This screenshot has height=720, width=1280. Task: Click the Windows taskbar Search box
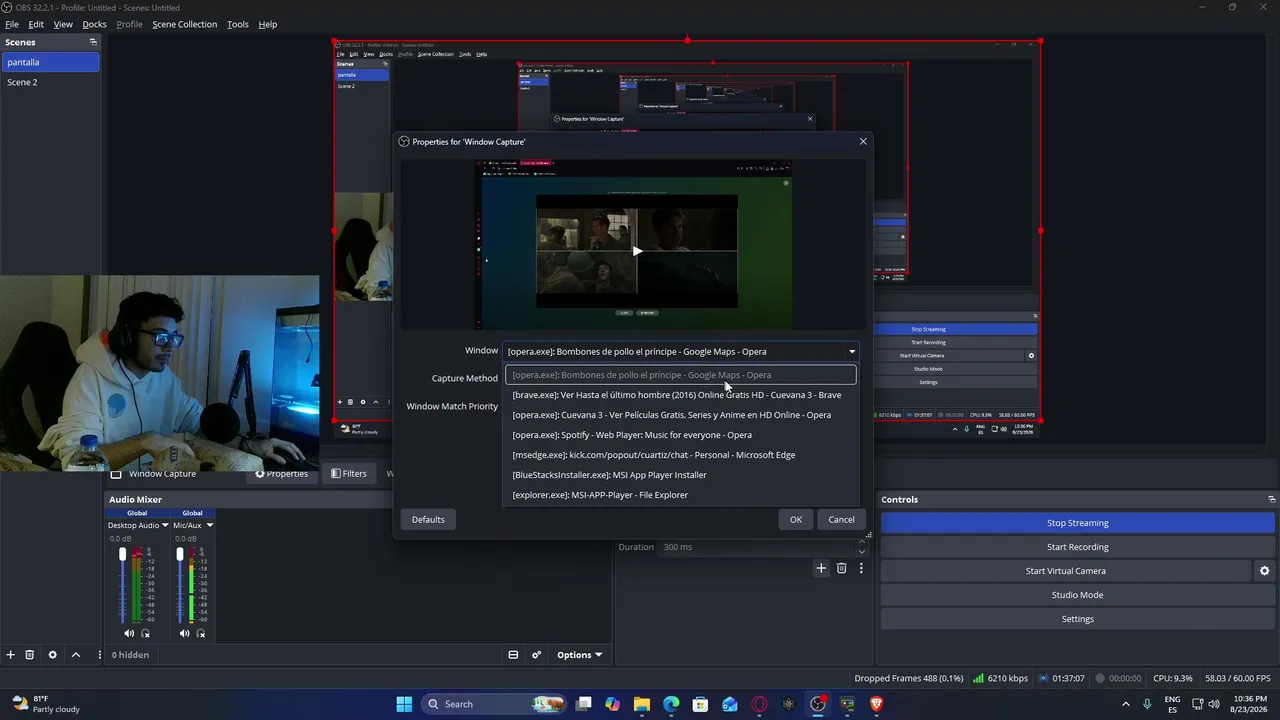pos(495,704)
